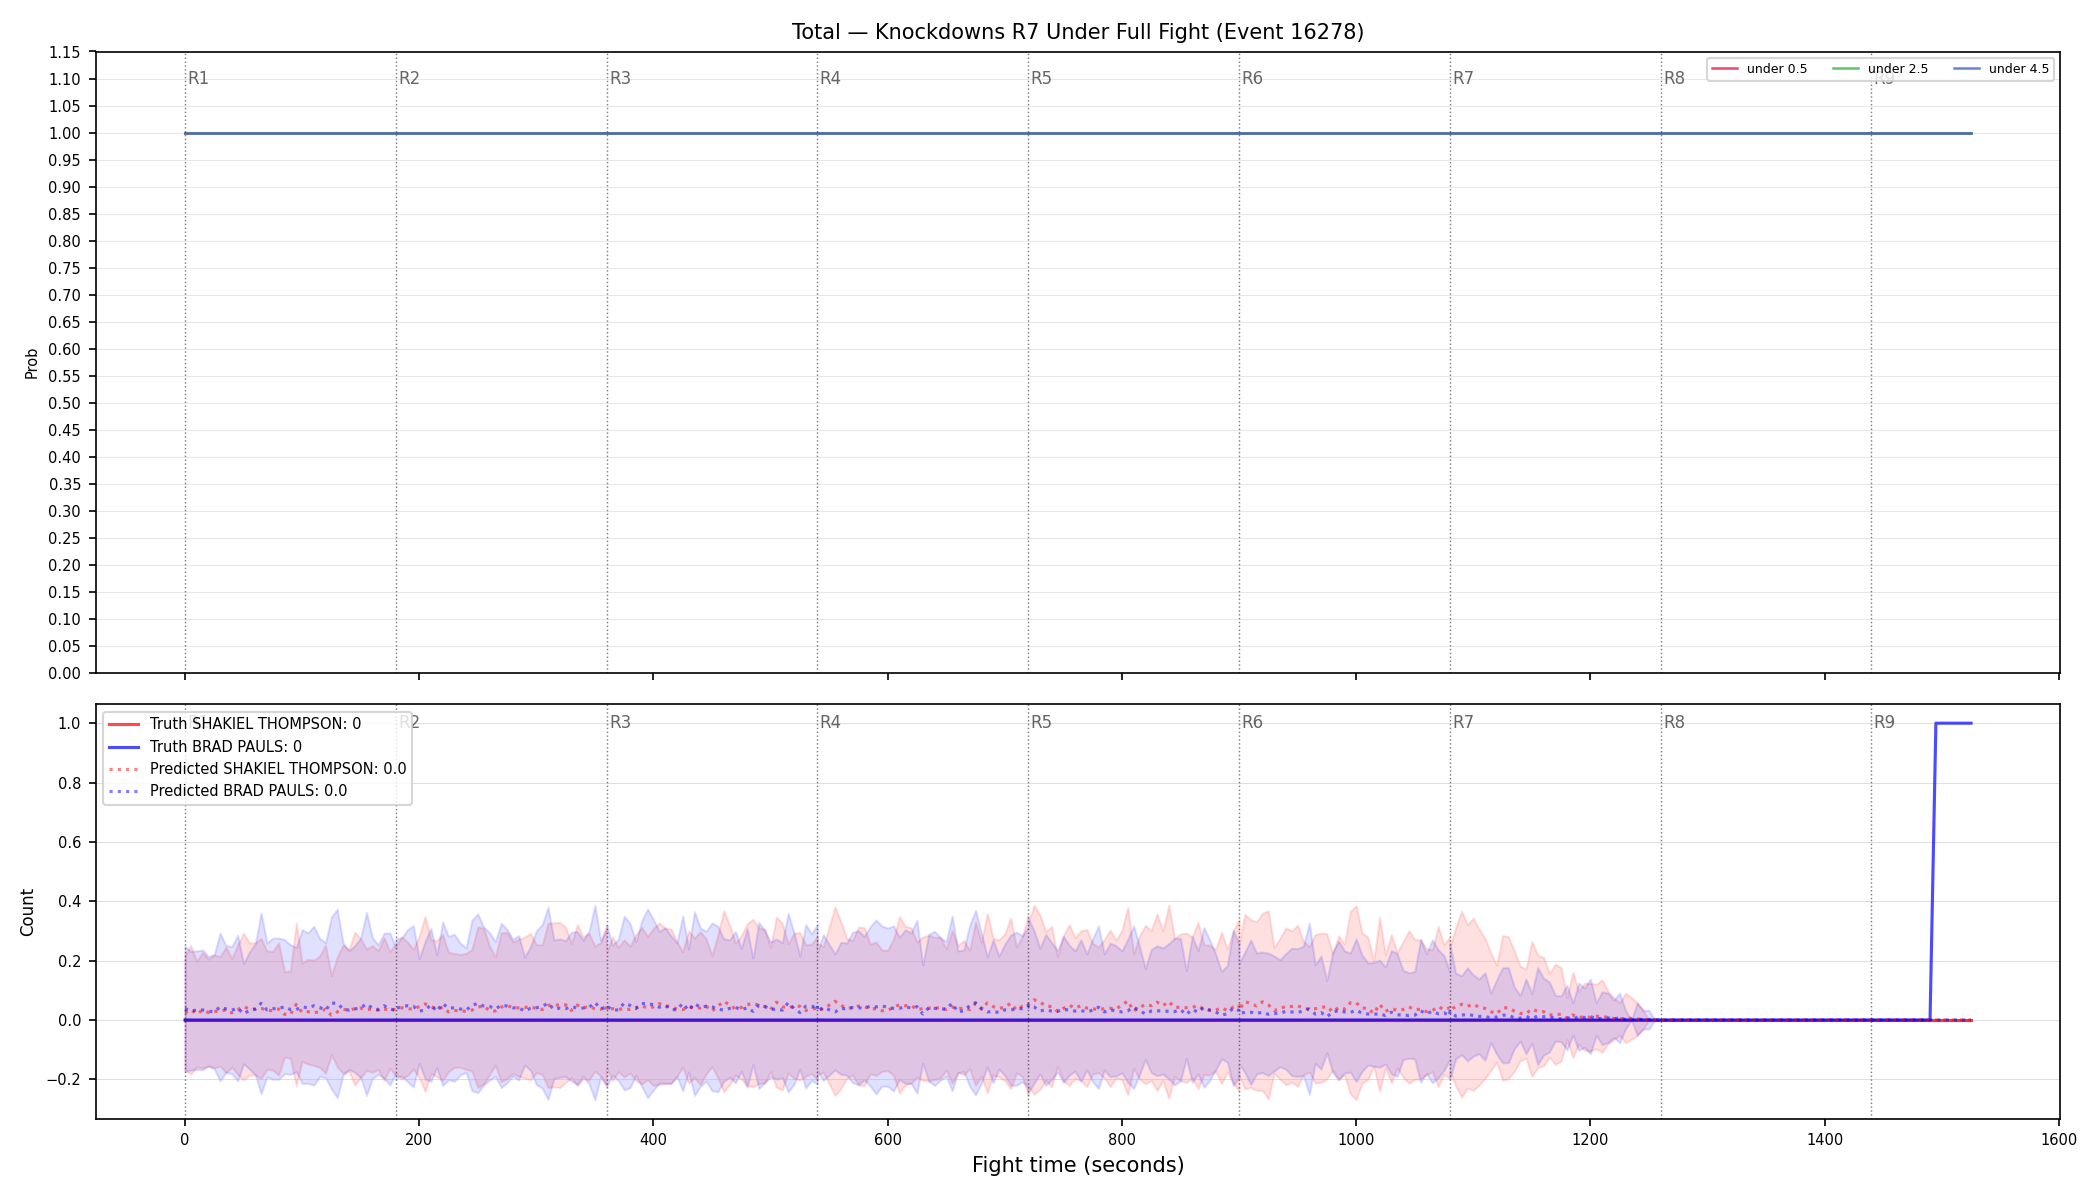
Task: Click the R6 round marker in the Count chart
Action: pyautogui.click(x=1252, y=722)
